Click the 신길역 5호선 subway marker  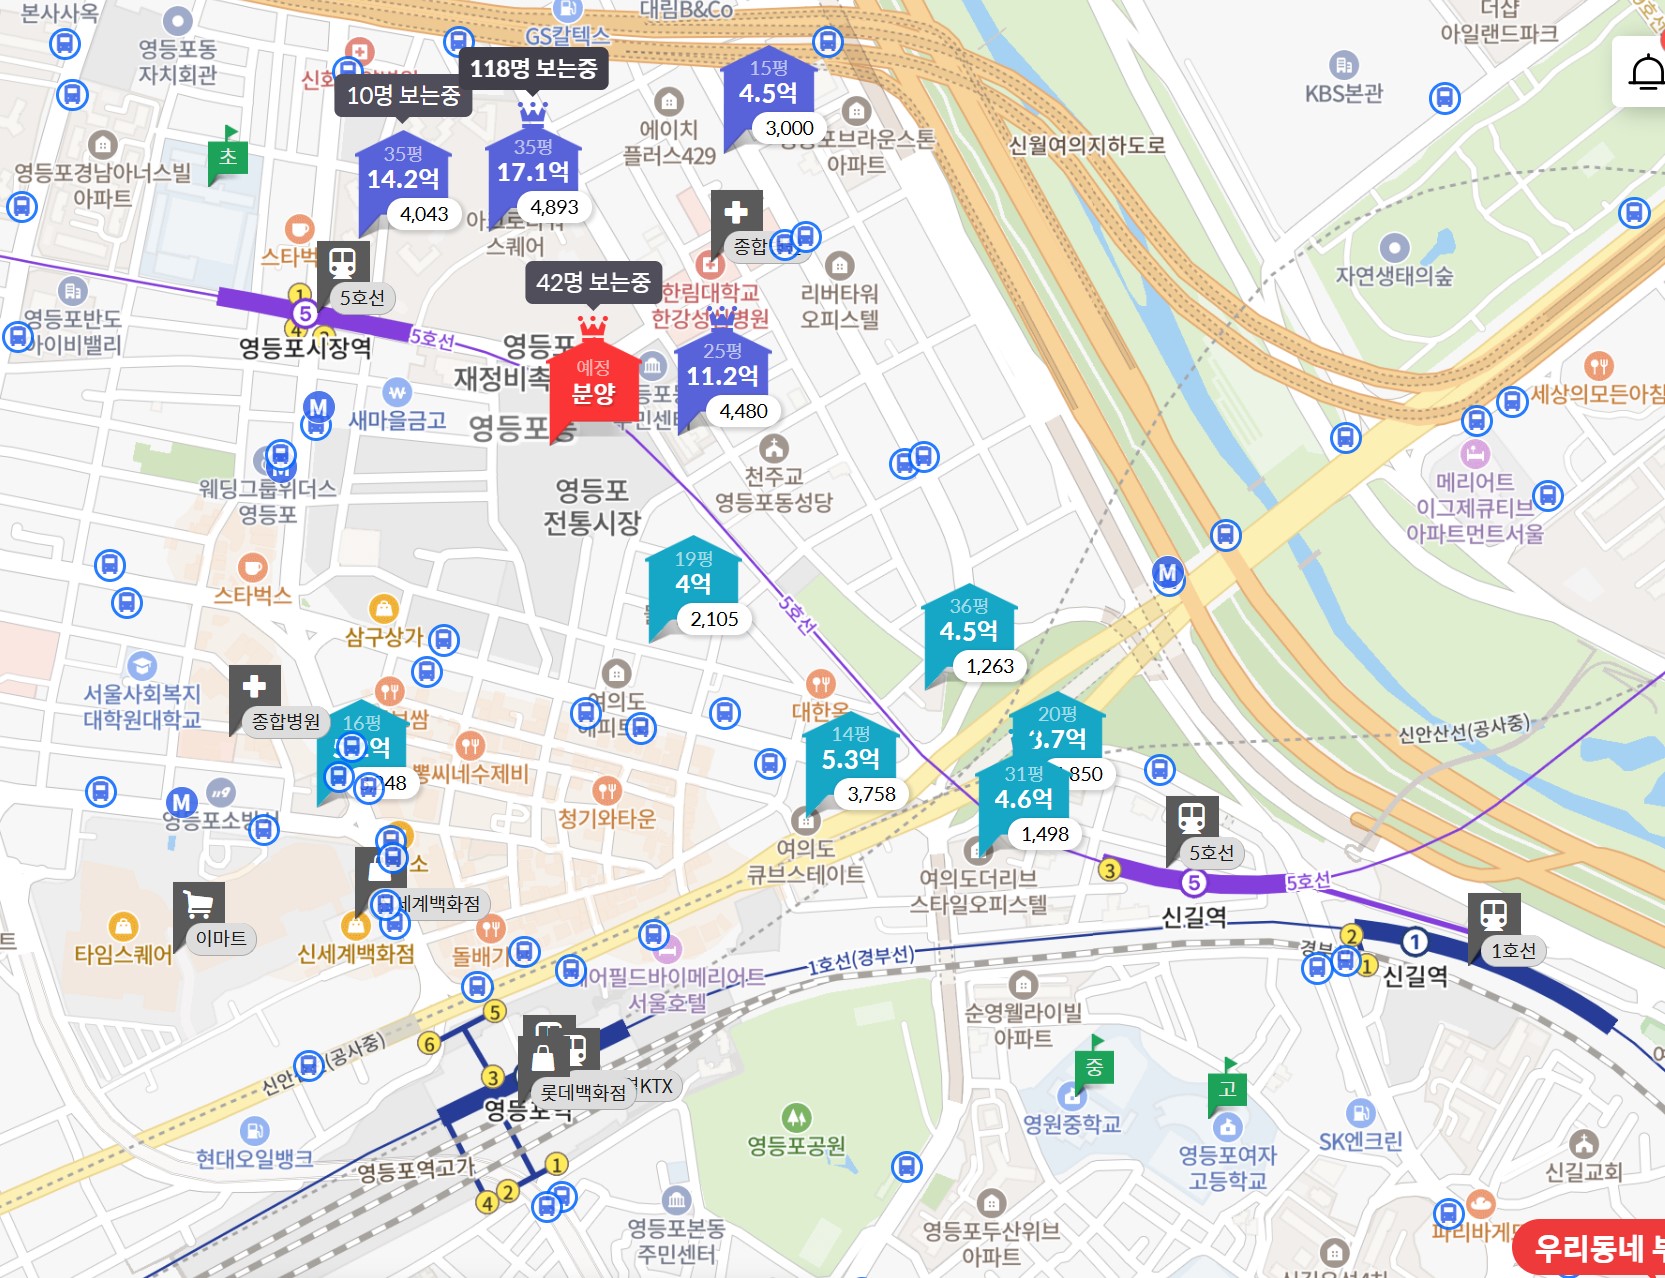[1192, 820]
